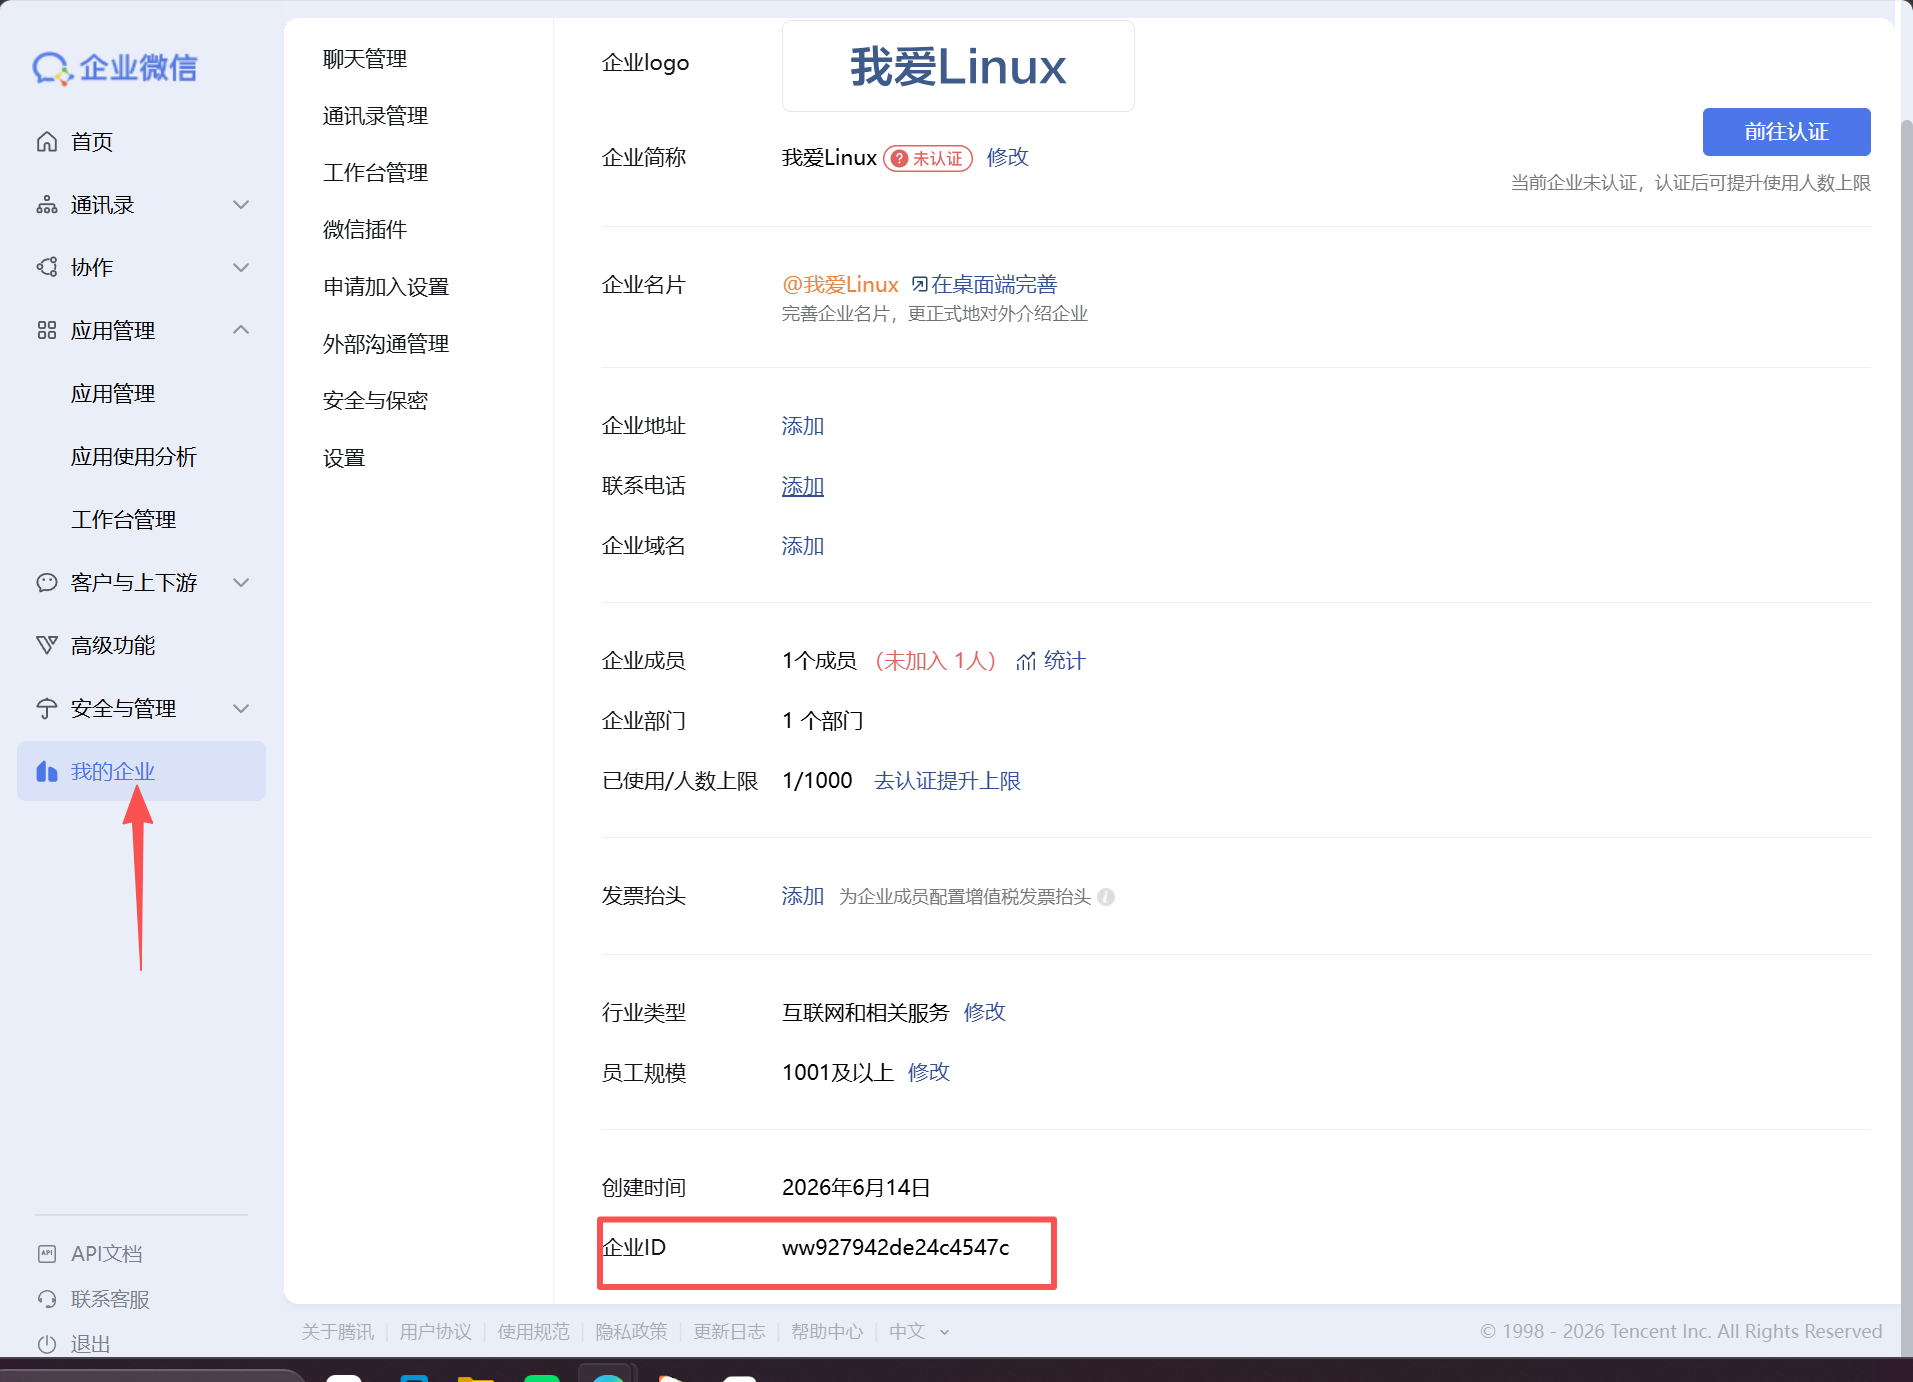Click the power icon beside 退出
Viewport: 1913px width, 1382px height.
(47, 1344)
